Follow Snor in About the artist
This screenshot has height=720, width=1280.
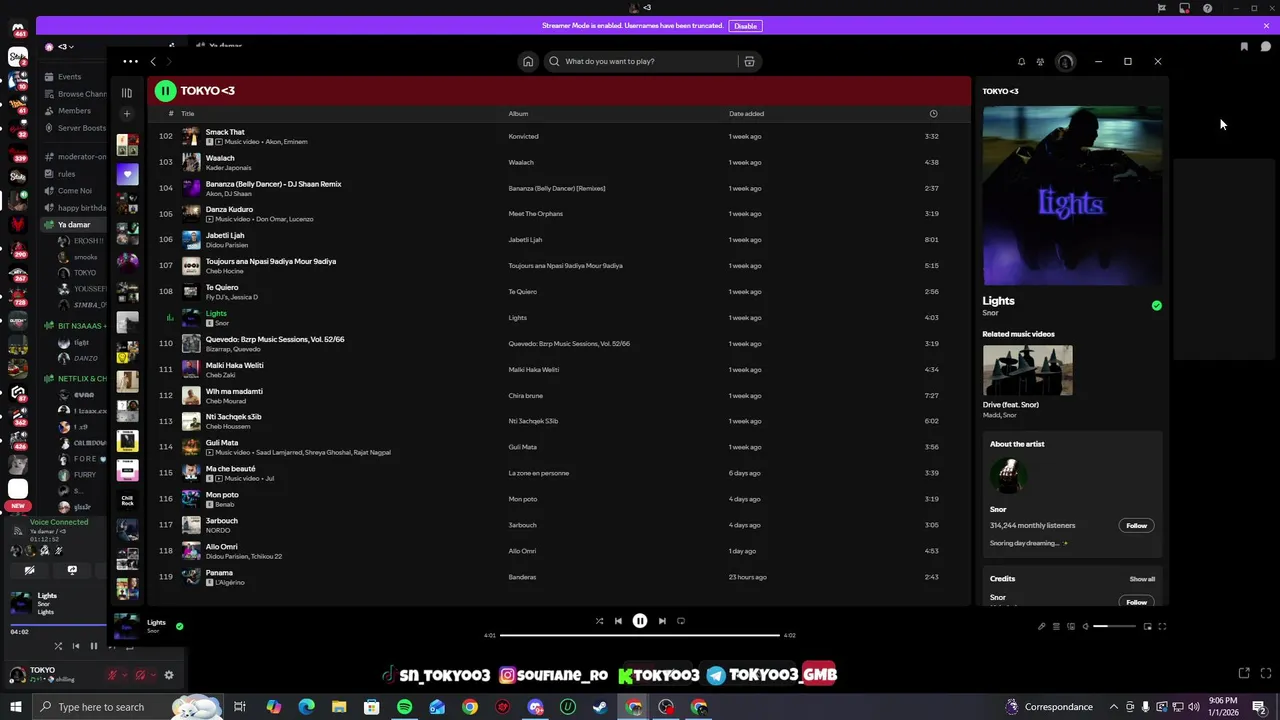tap(1137, 526)
